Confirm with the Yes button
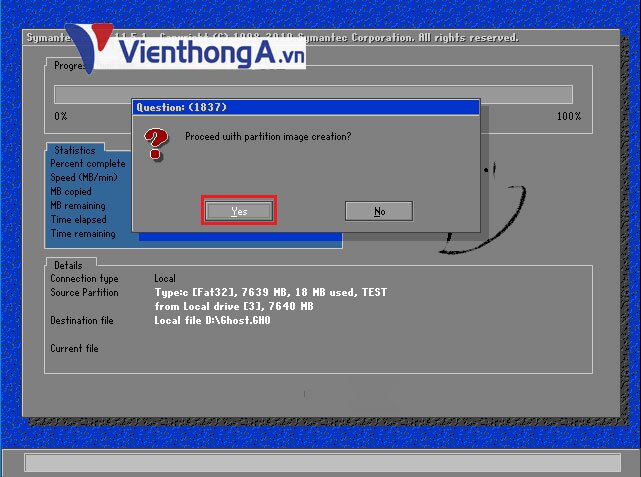The image size is (641, 477). (239, 211)
